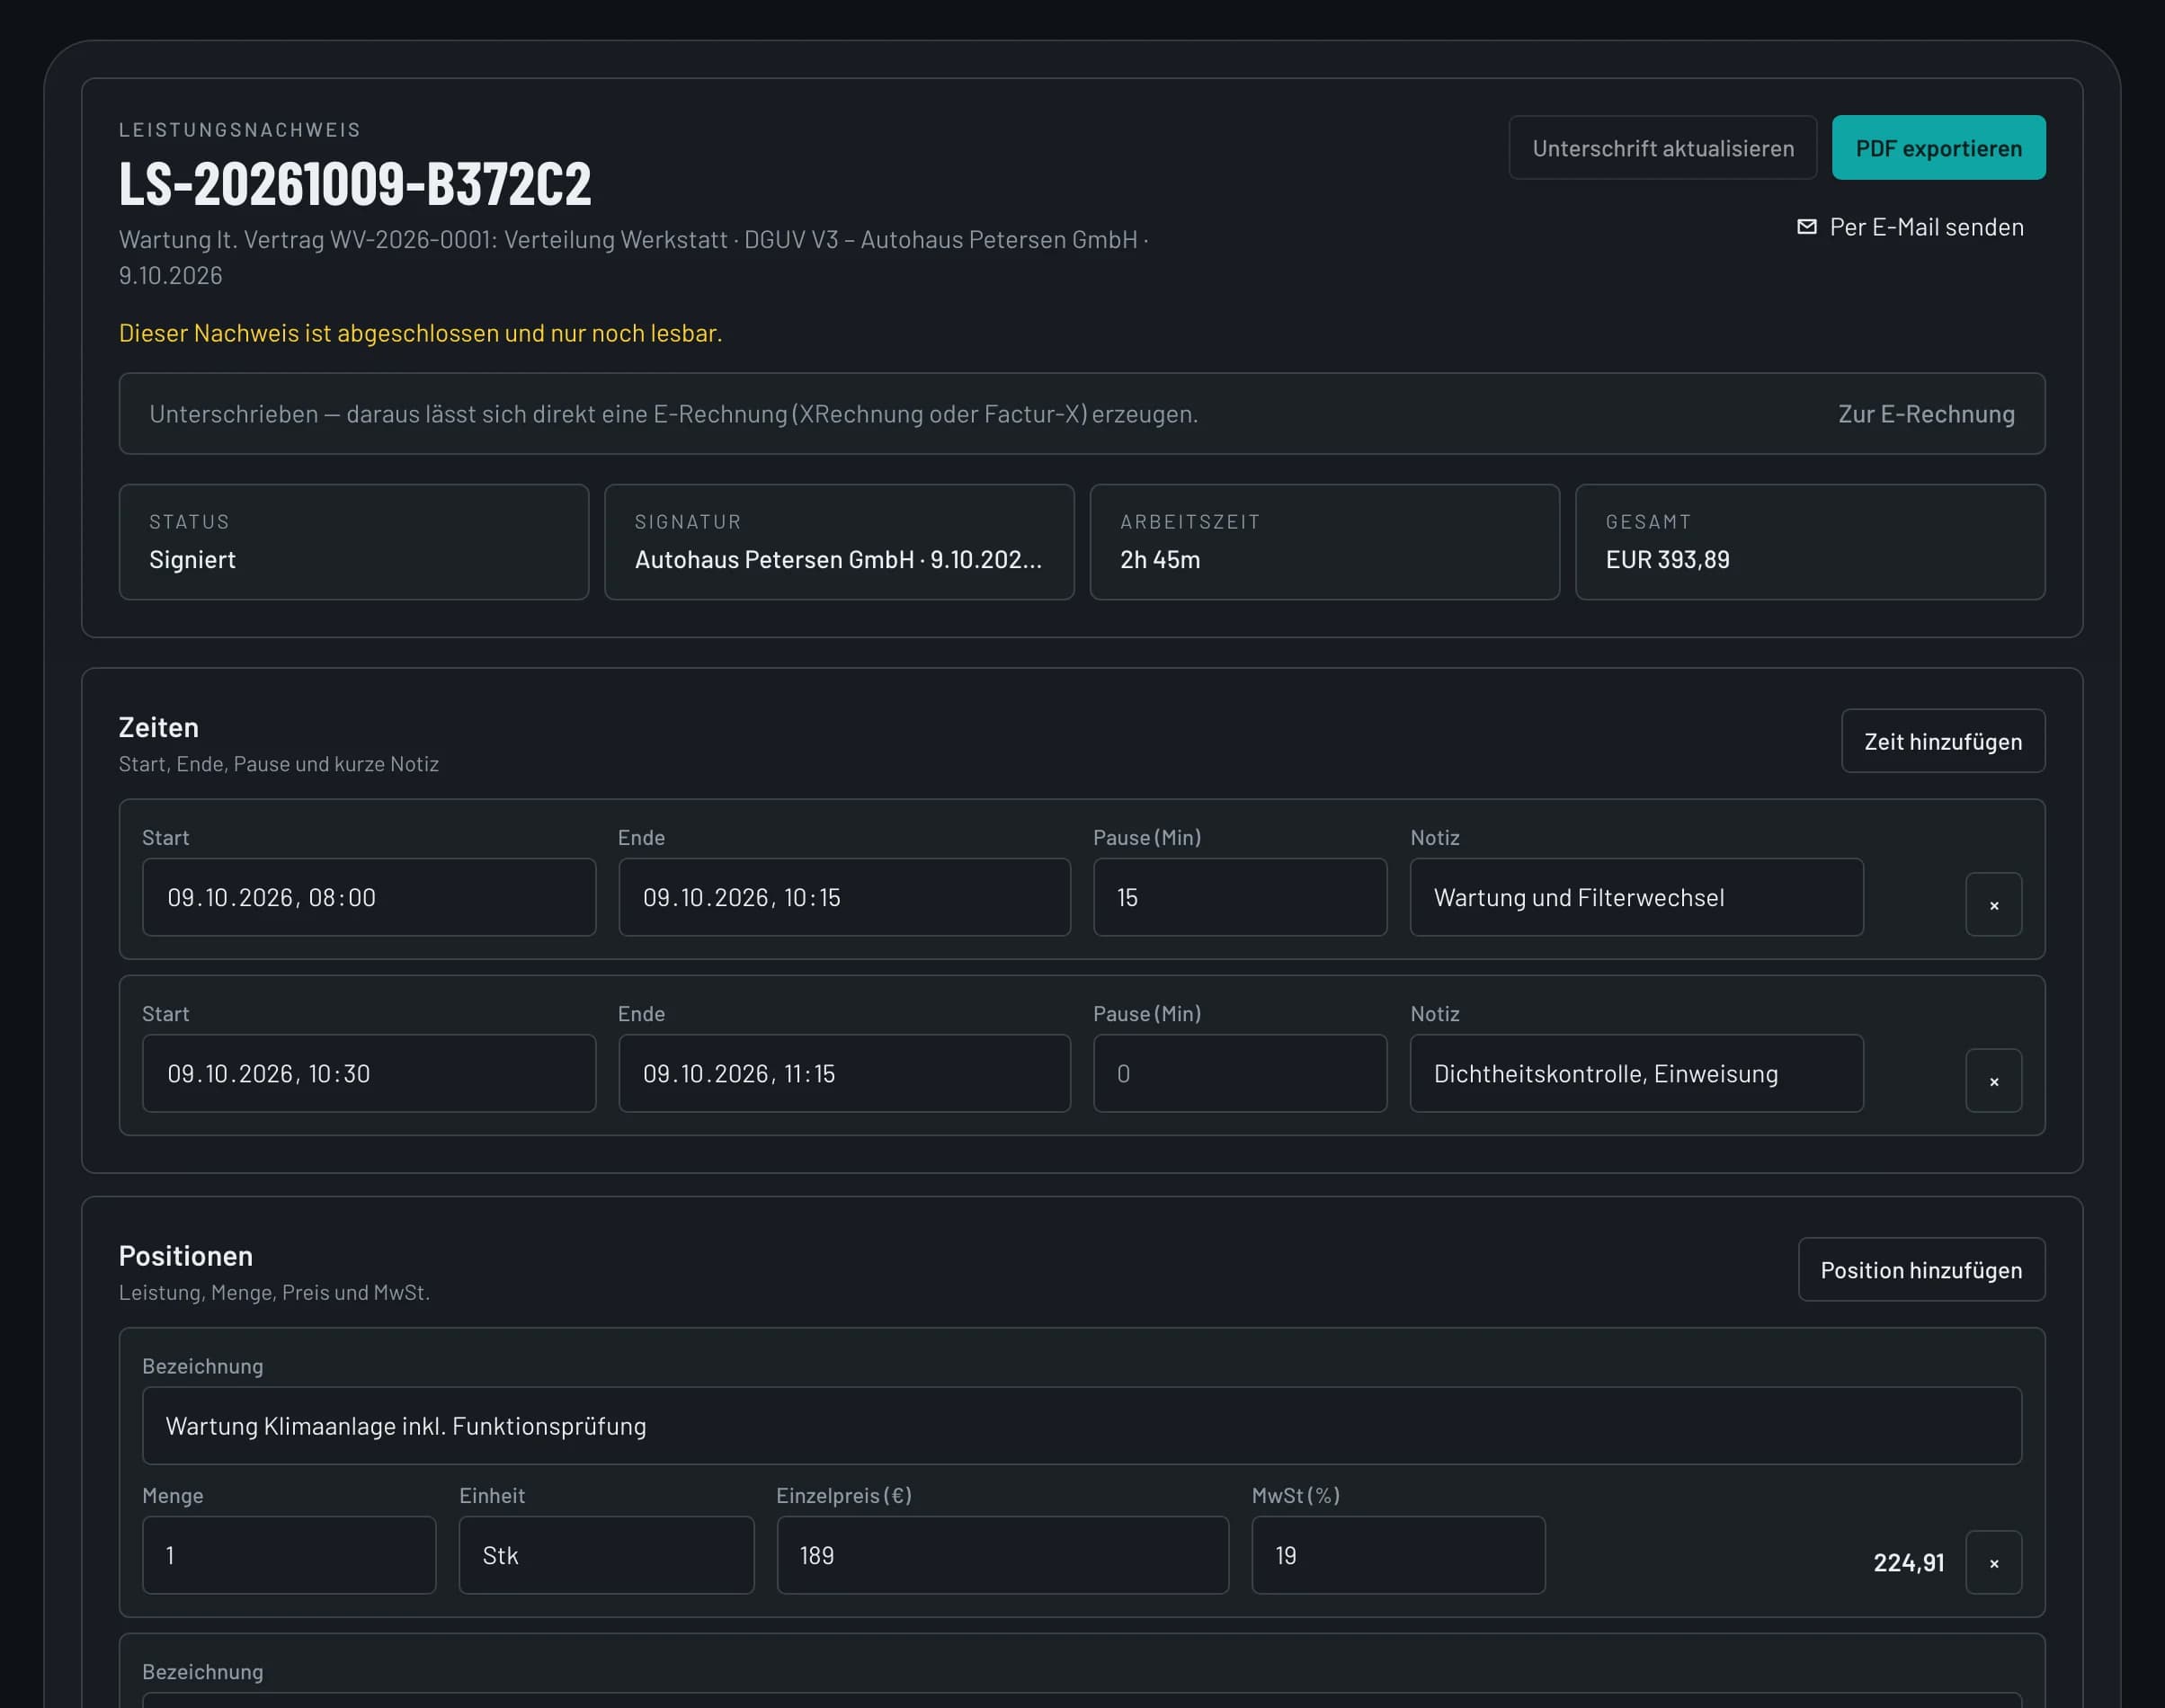Open the Zur E-Rechnung link
The height and width of the screenshot is (1708, 2165).
point(1926,414)
